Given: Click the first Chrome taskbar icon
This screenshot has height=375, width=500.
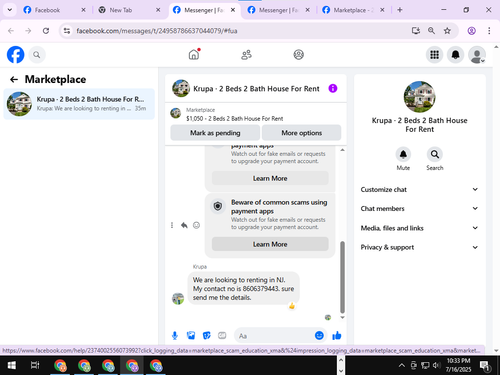Looking at the screenshot, I should pyautogui.click(x=60, y=366).
